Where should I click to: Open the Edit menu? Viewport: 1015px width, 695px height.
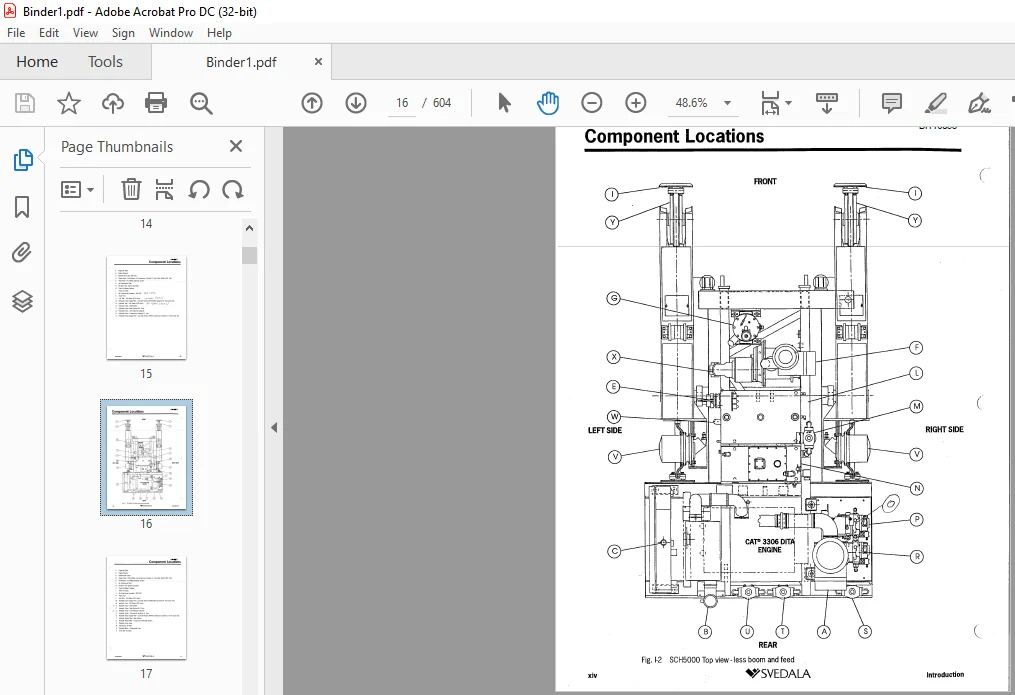click(x=49, y=33)
